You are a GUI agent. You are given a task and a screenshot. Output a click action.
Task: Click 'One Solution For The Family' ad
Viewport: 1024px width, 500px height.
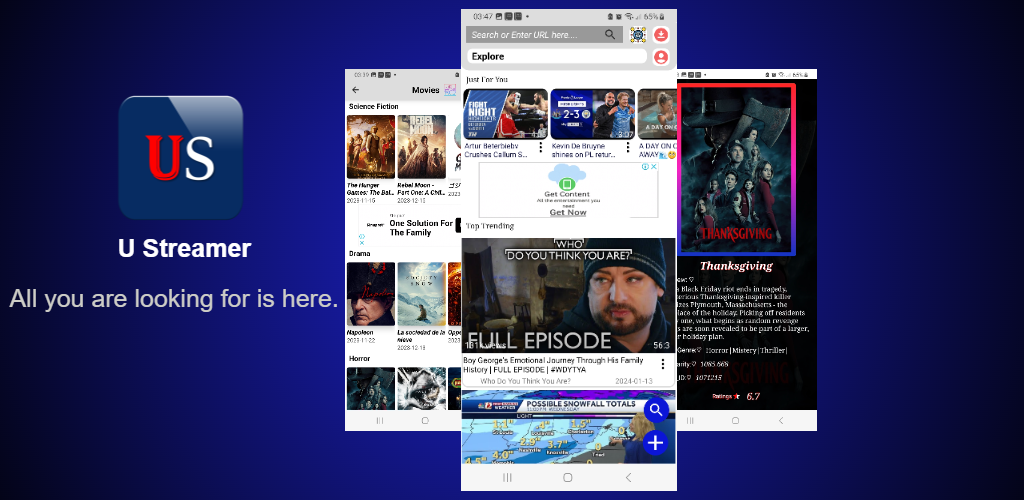coord(421,228)
